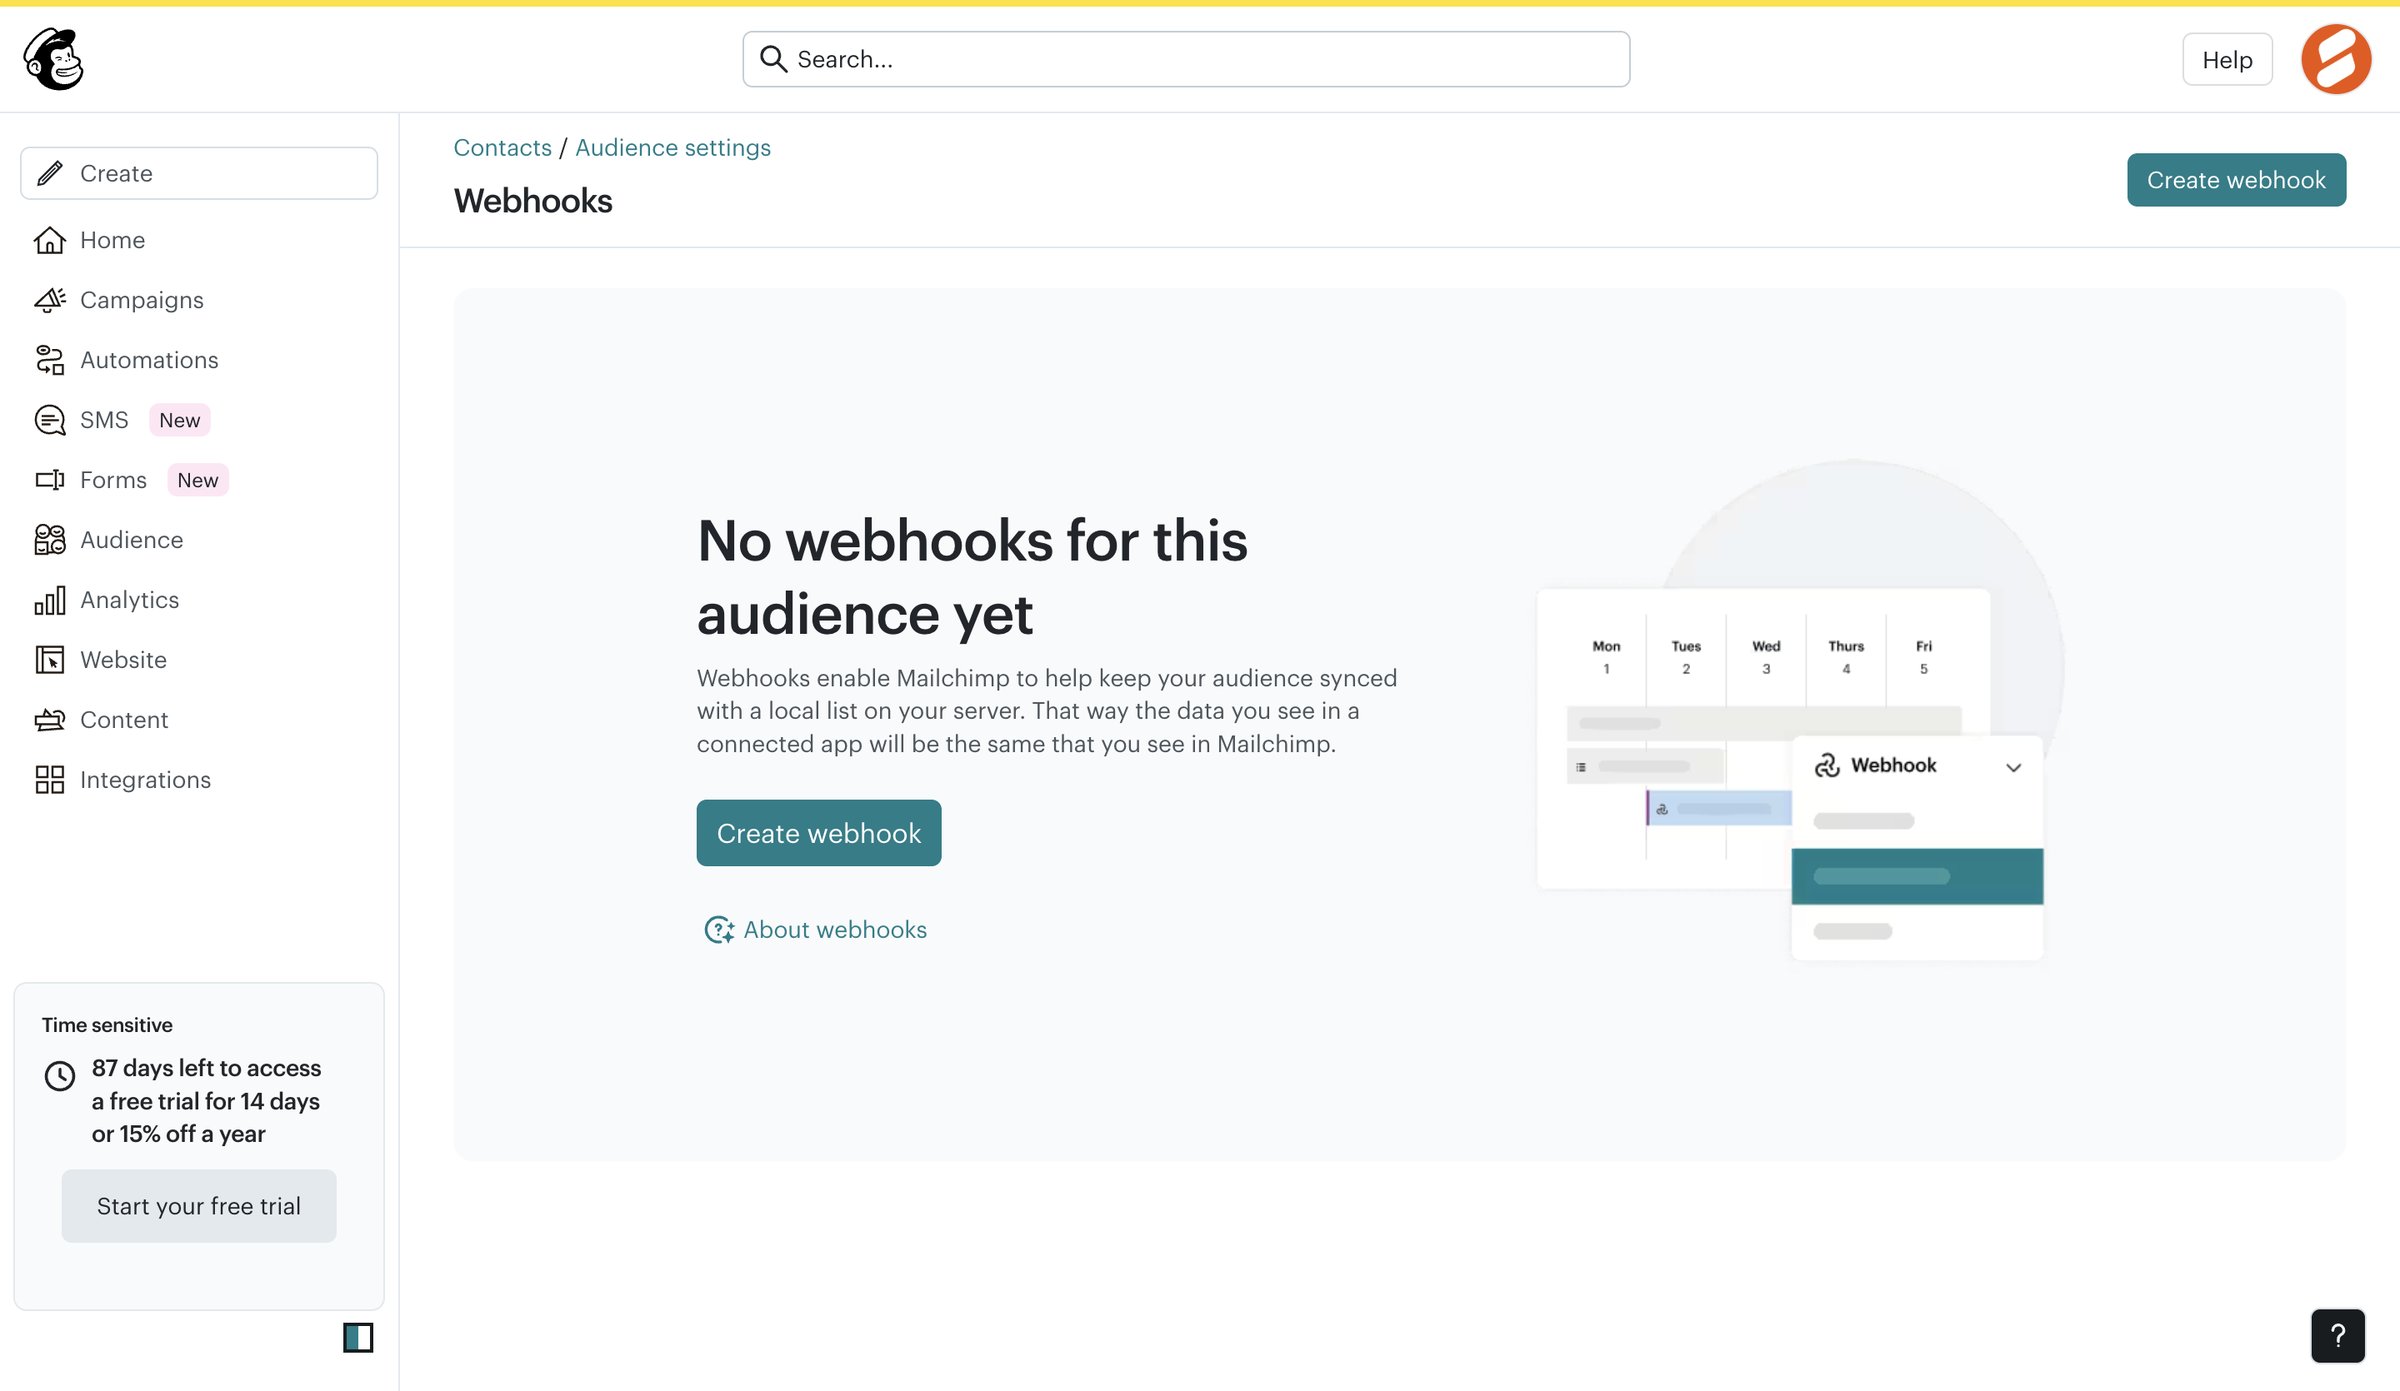
Task: Follow the Contacts breadcrumb link
Action: [502, 148]
